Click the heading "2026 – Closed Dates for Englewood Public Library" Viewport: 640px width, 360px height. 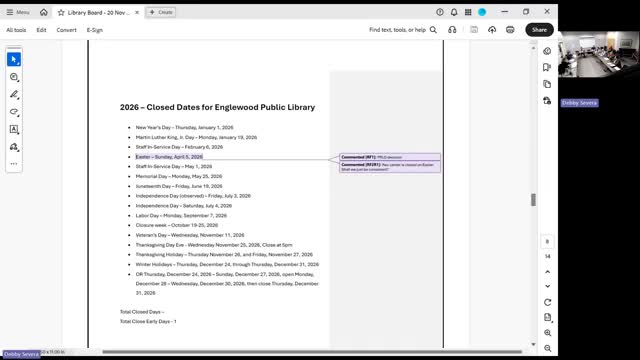[x=217, y=107]
